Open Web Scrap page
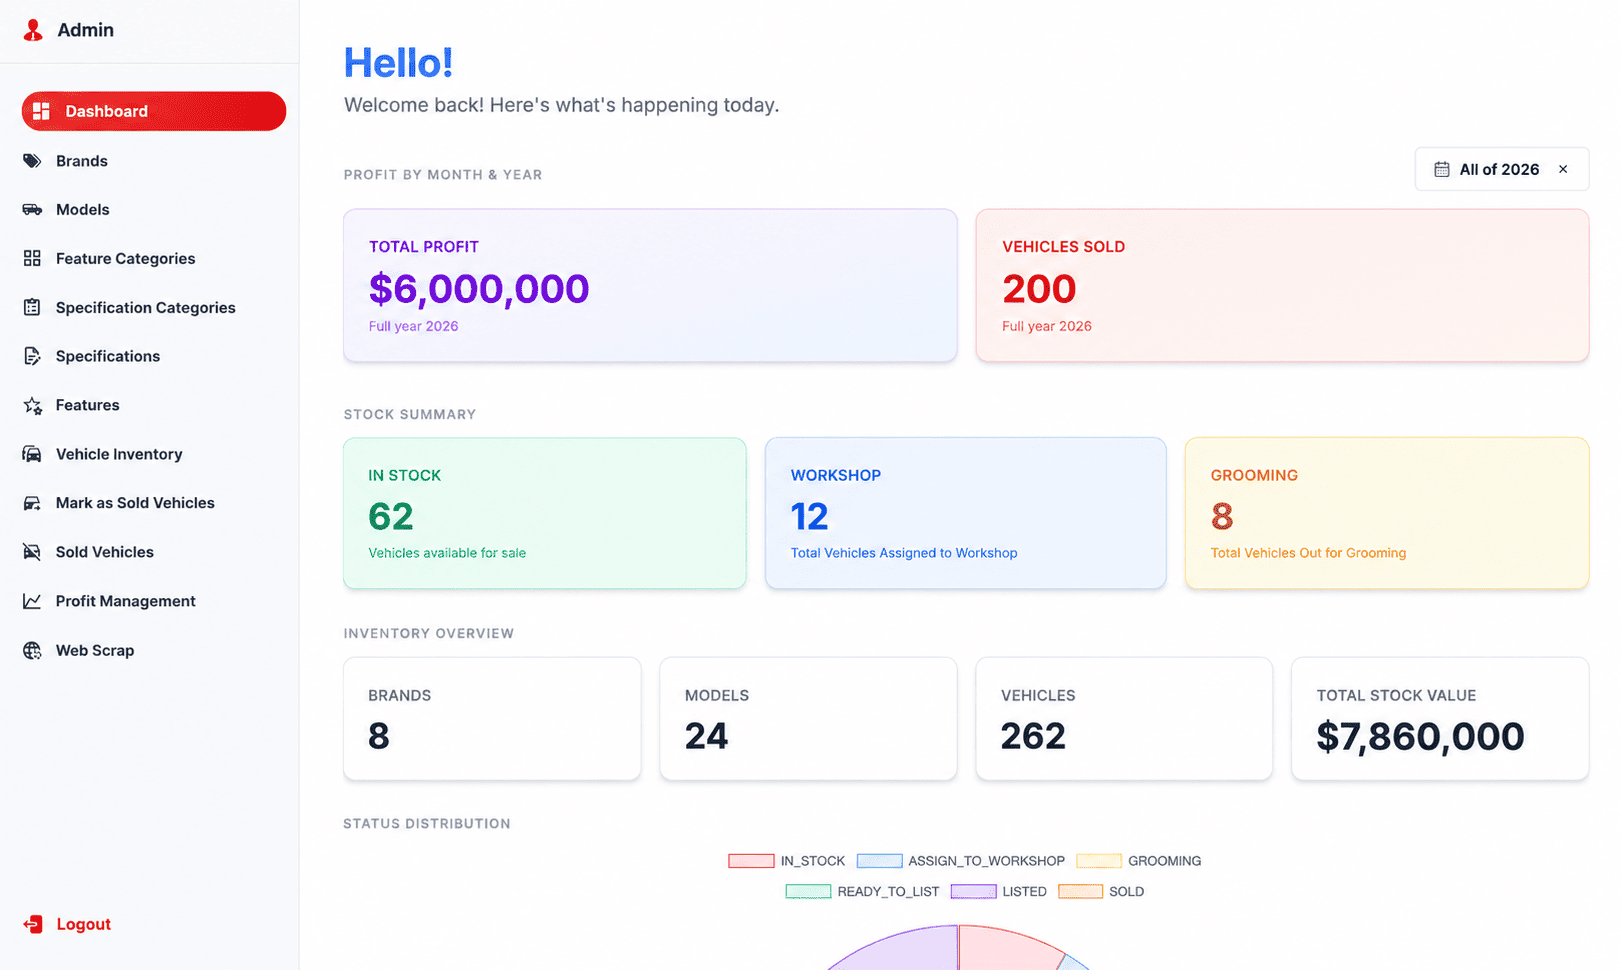Image resolution: width=1621 pixels, height=970 pixels. tap(154, 650)
